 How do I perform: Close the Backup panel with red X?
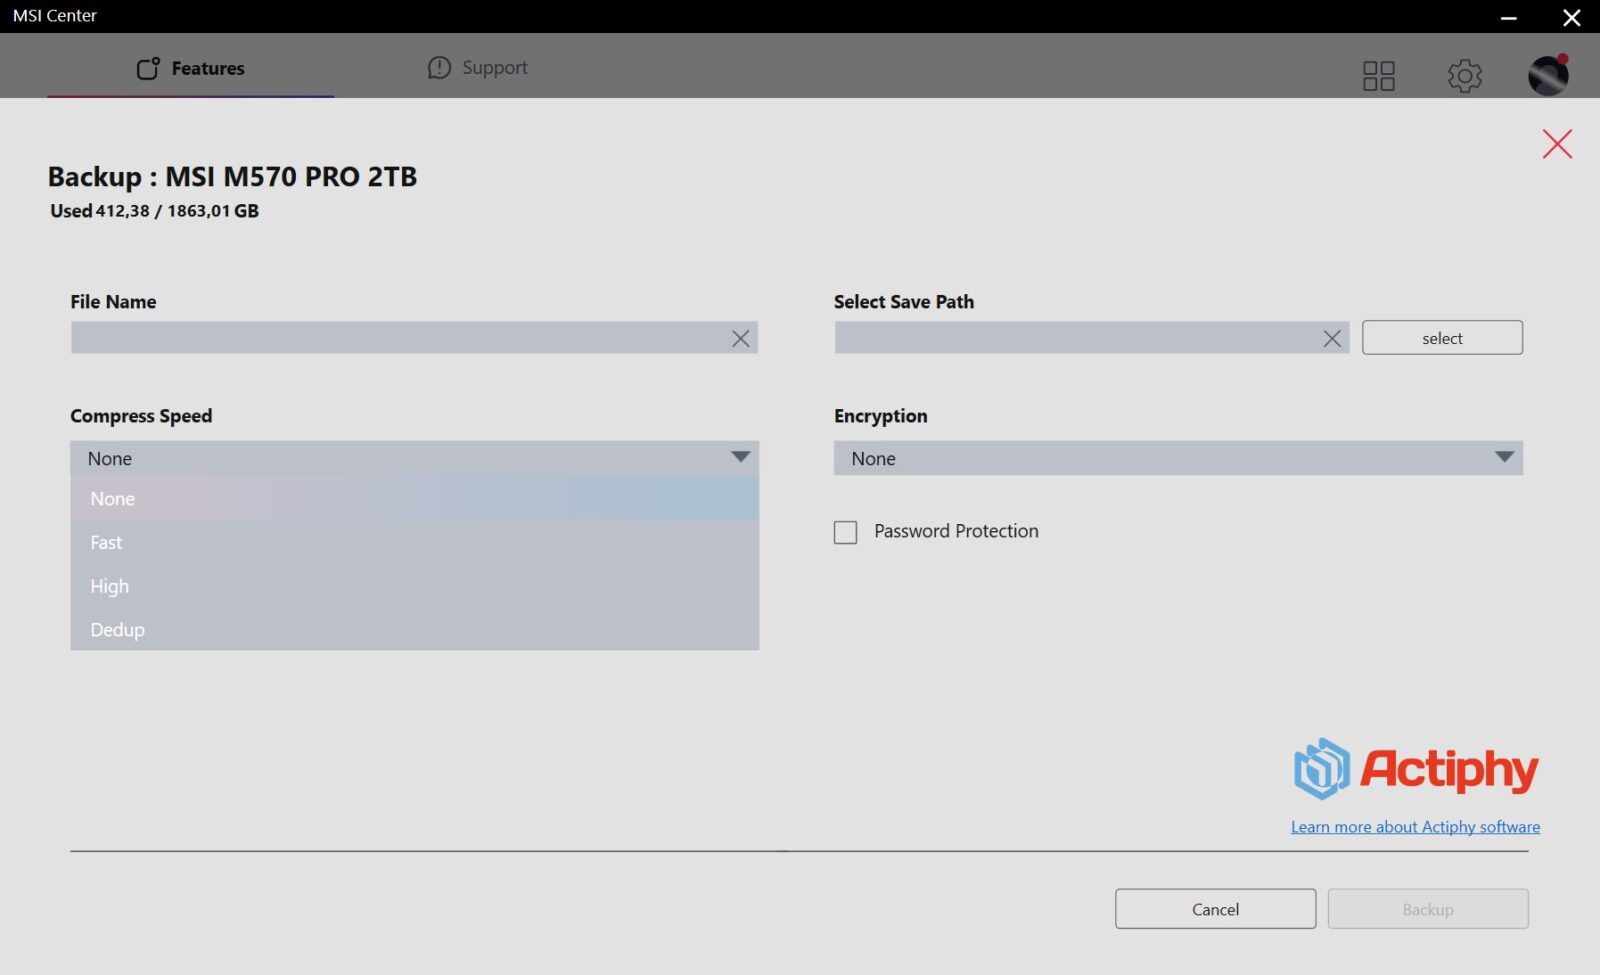coord(1556,144)
